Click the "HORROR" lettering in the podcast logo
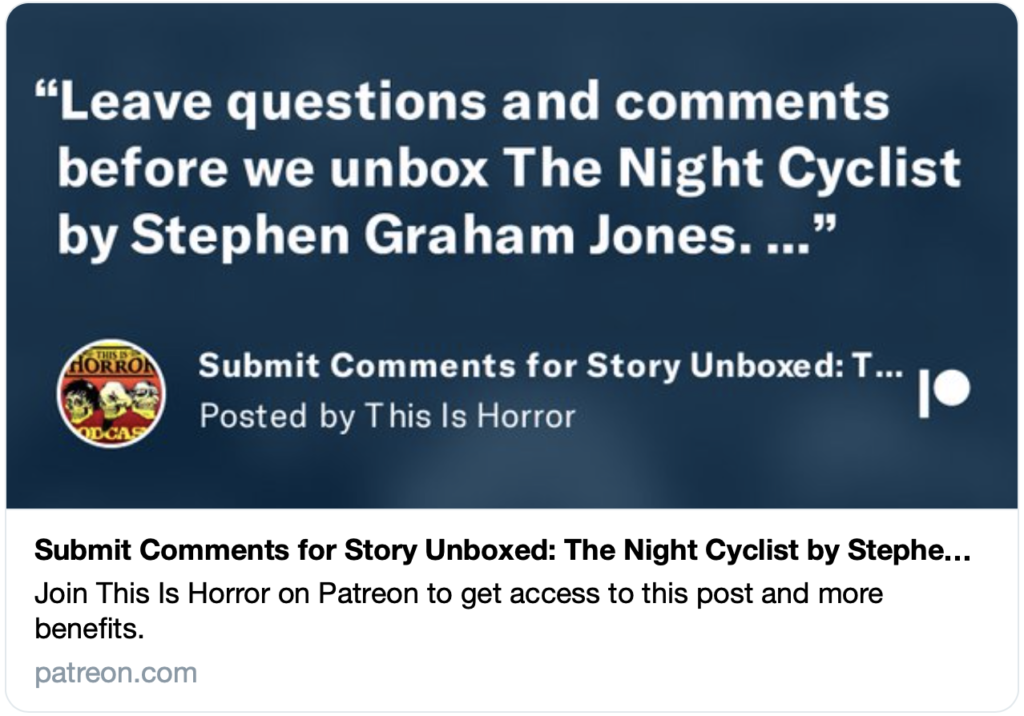 click(x=110, y=364)
